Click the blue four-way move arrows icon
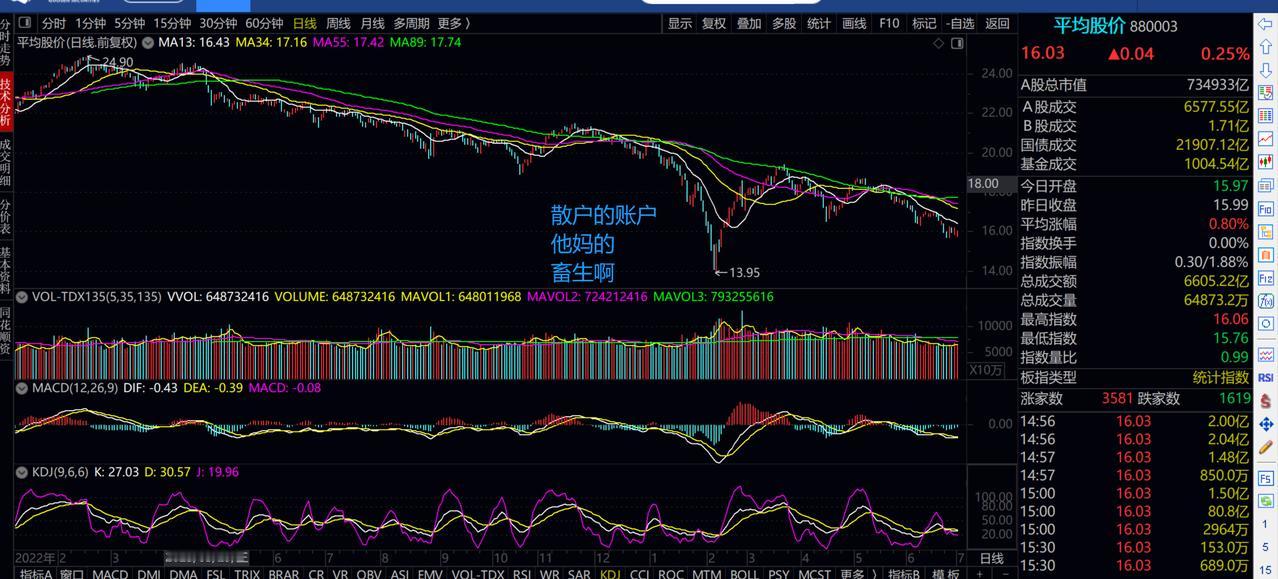 tap(1265, 423)
